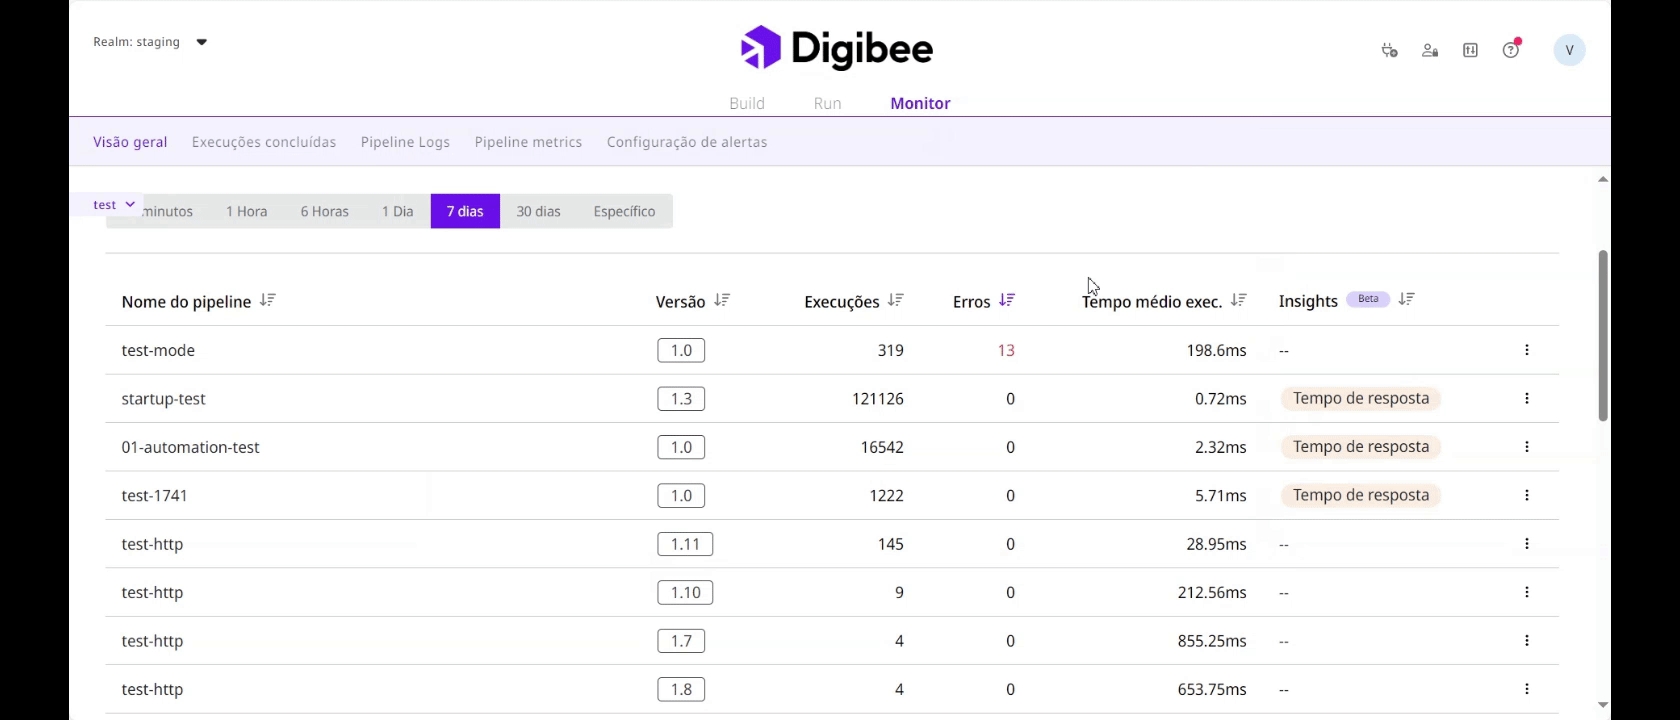Switch to the Pipeline Logs tab
Image resolution: width=1680 pixels, height=720 pixels.
pyautogui.click(x=405, y=142)
